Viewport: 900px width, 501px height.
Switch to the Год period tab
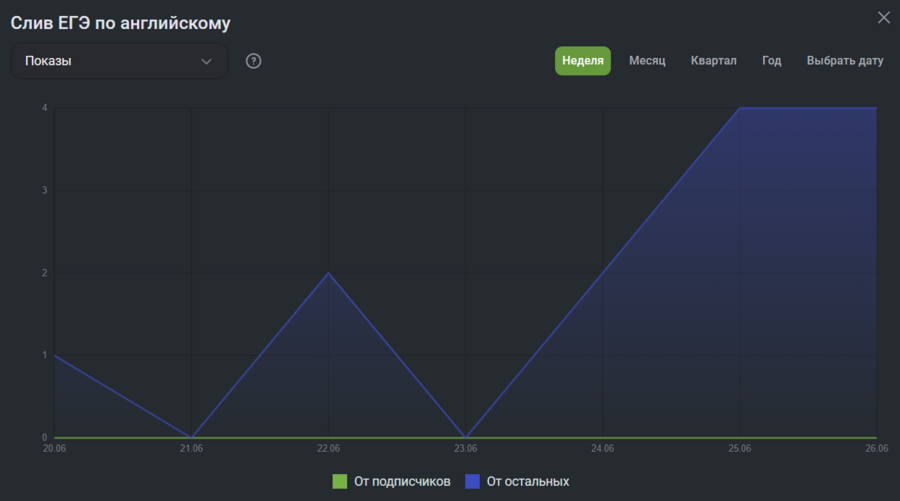[x=771, y=61]
